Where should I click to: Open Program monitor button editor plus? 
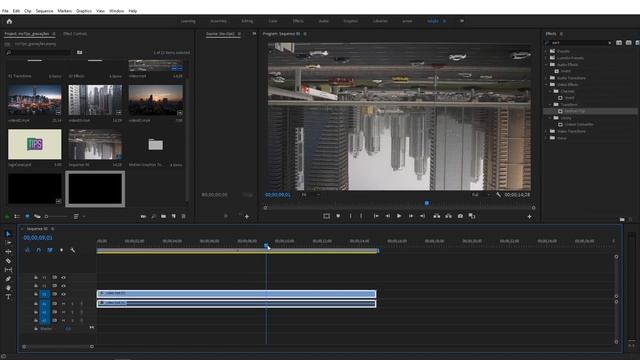pos(529,216)
